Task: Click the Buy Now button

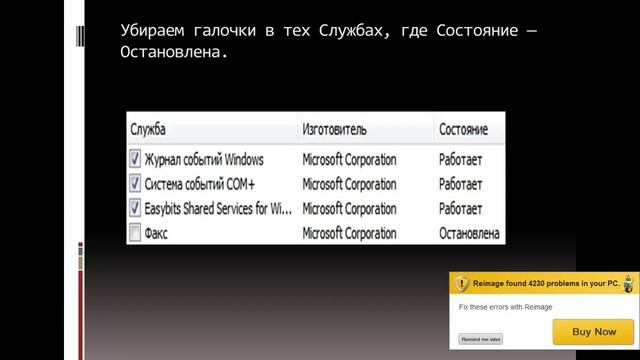Action: [x=593, y=332]
